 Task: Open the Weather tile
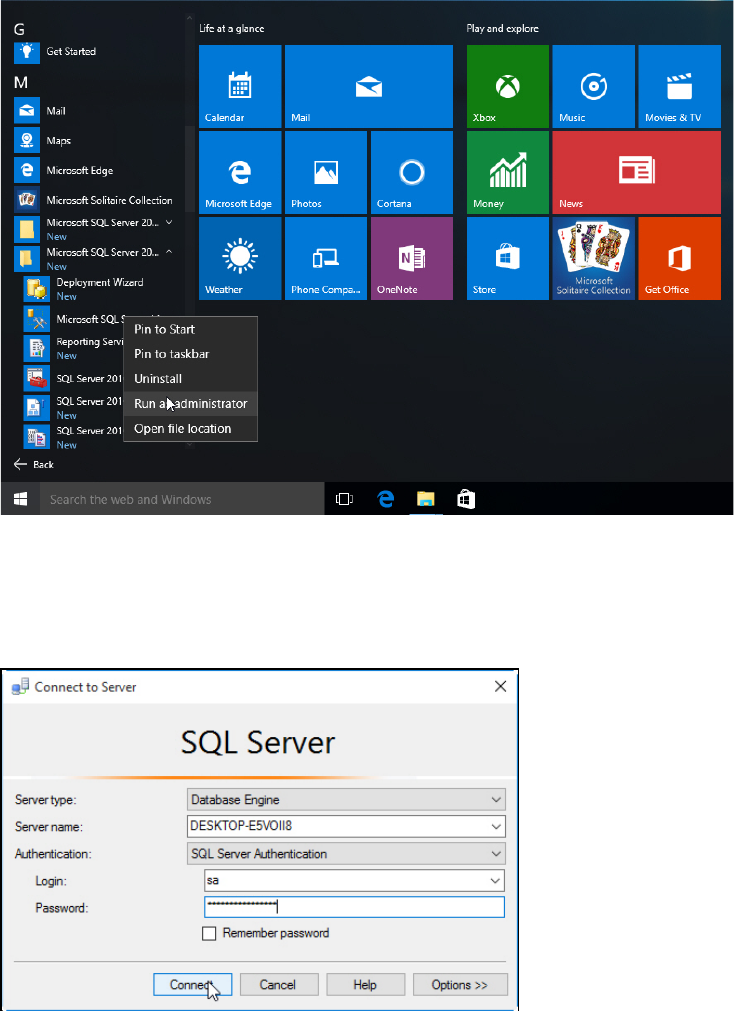[x=240, y=258]
